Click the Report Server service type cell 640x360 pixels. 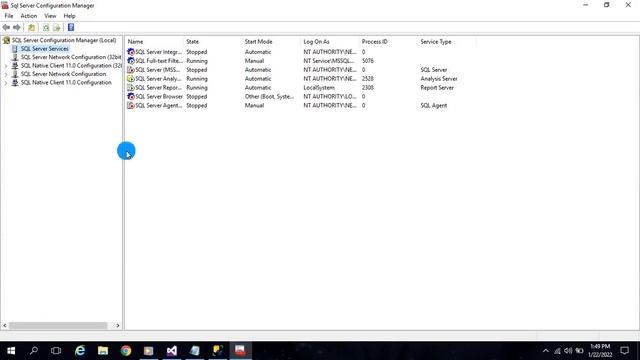pyautogui.click(x=437, y=88)
